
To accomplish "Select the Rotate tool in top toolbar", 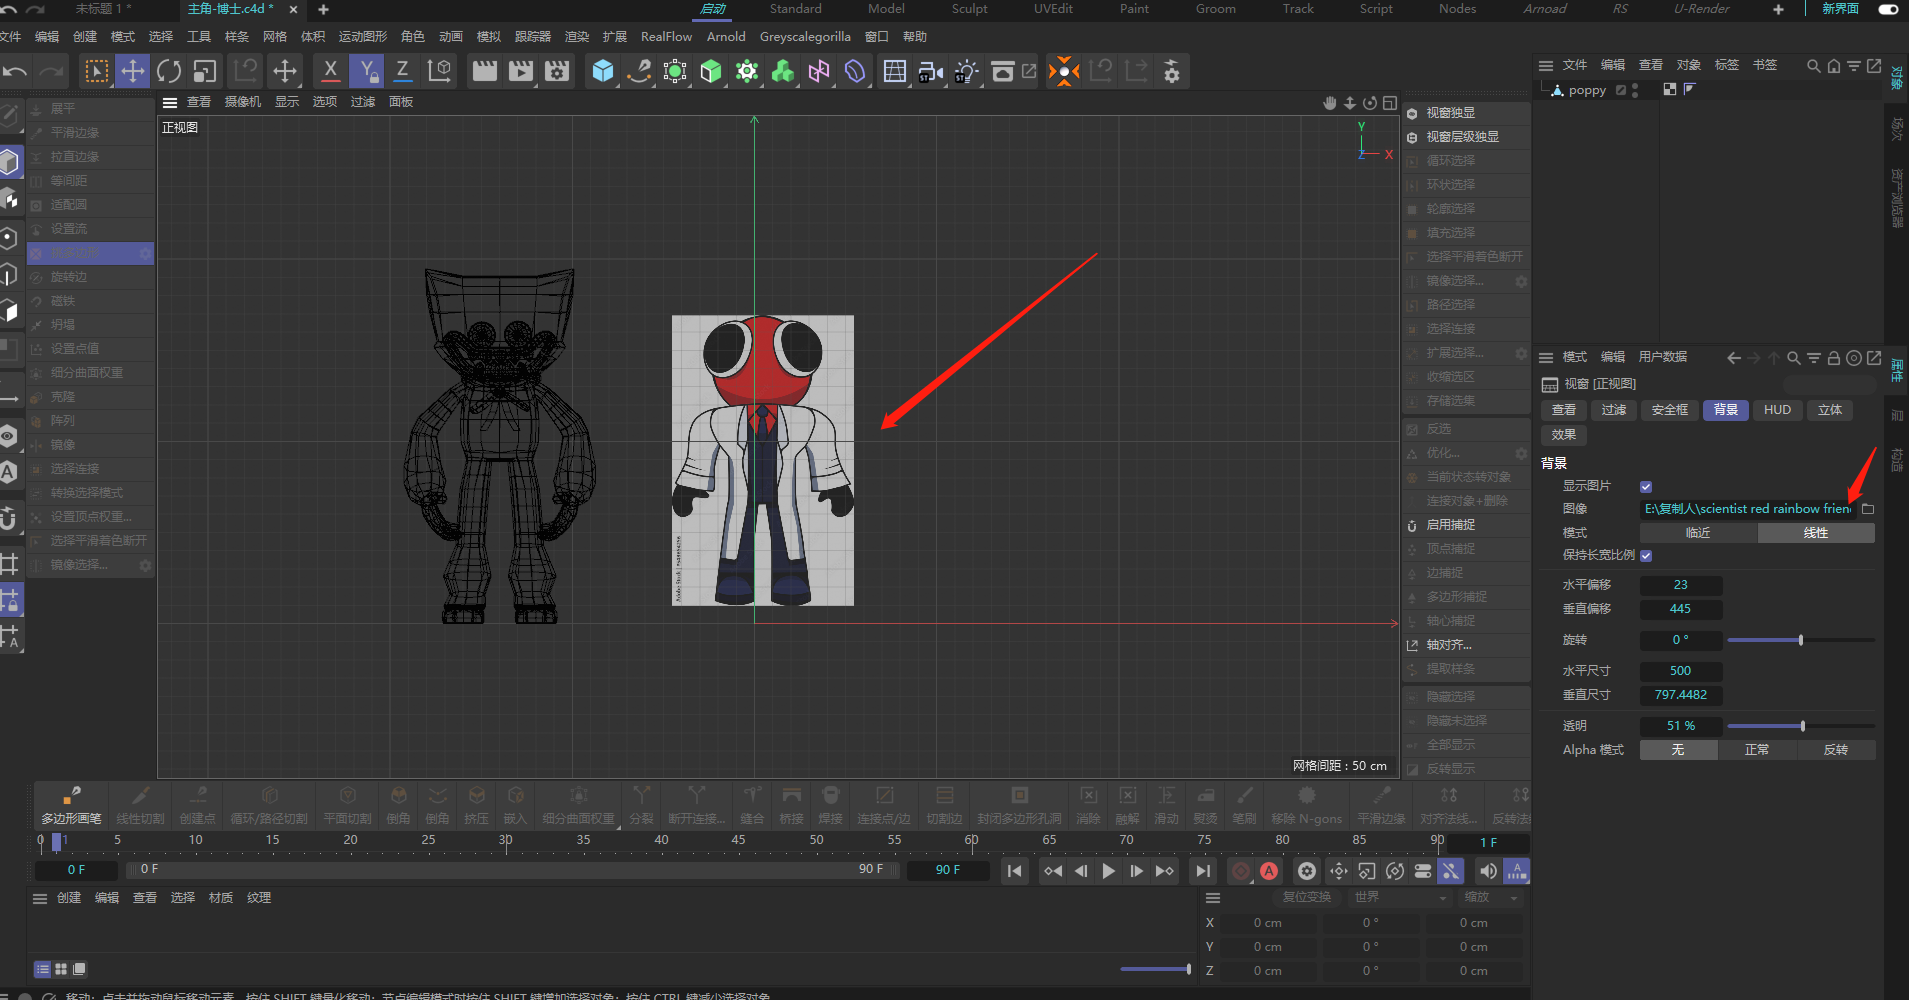I will click(169, 71).
